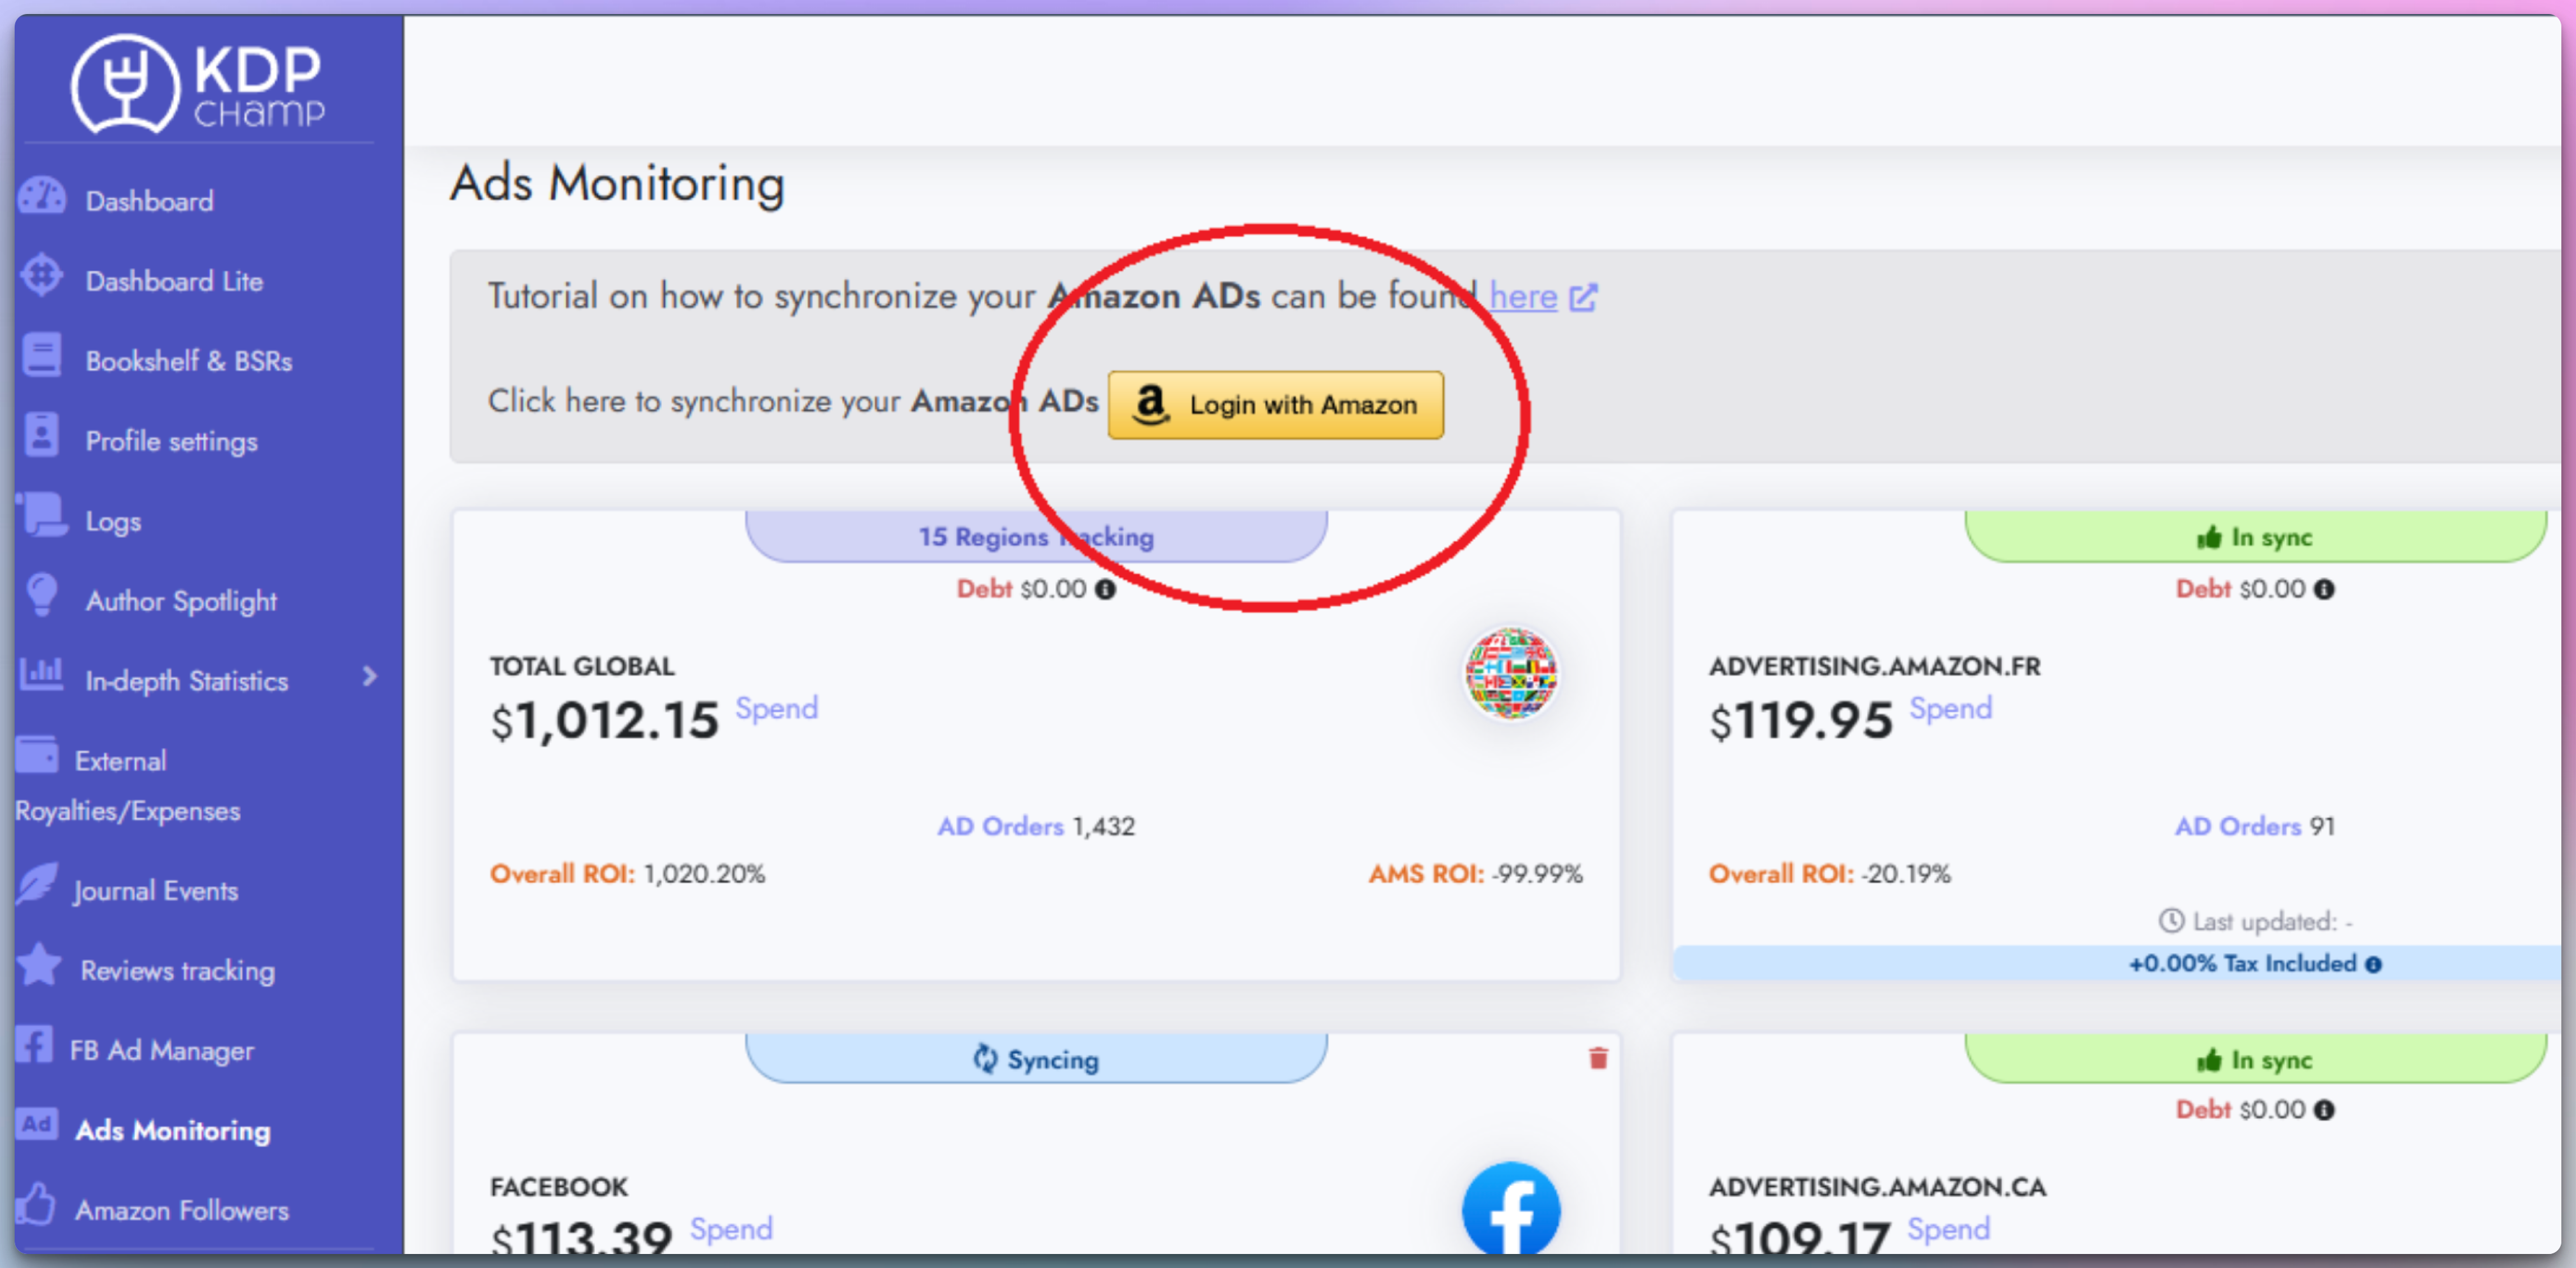2576x1268 pixels.
Task: Click In sync badge on Amazon.FR card
Action: [2255, 537]
